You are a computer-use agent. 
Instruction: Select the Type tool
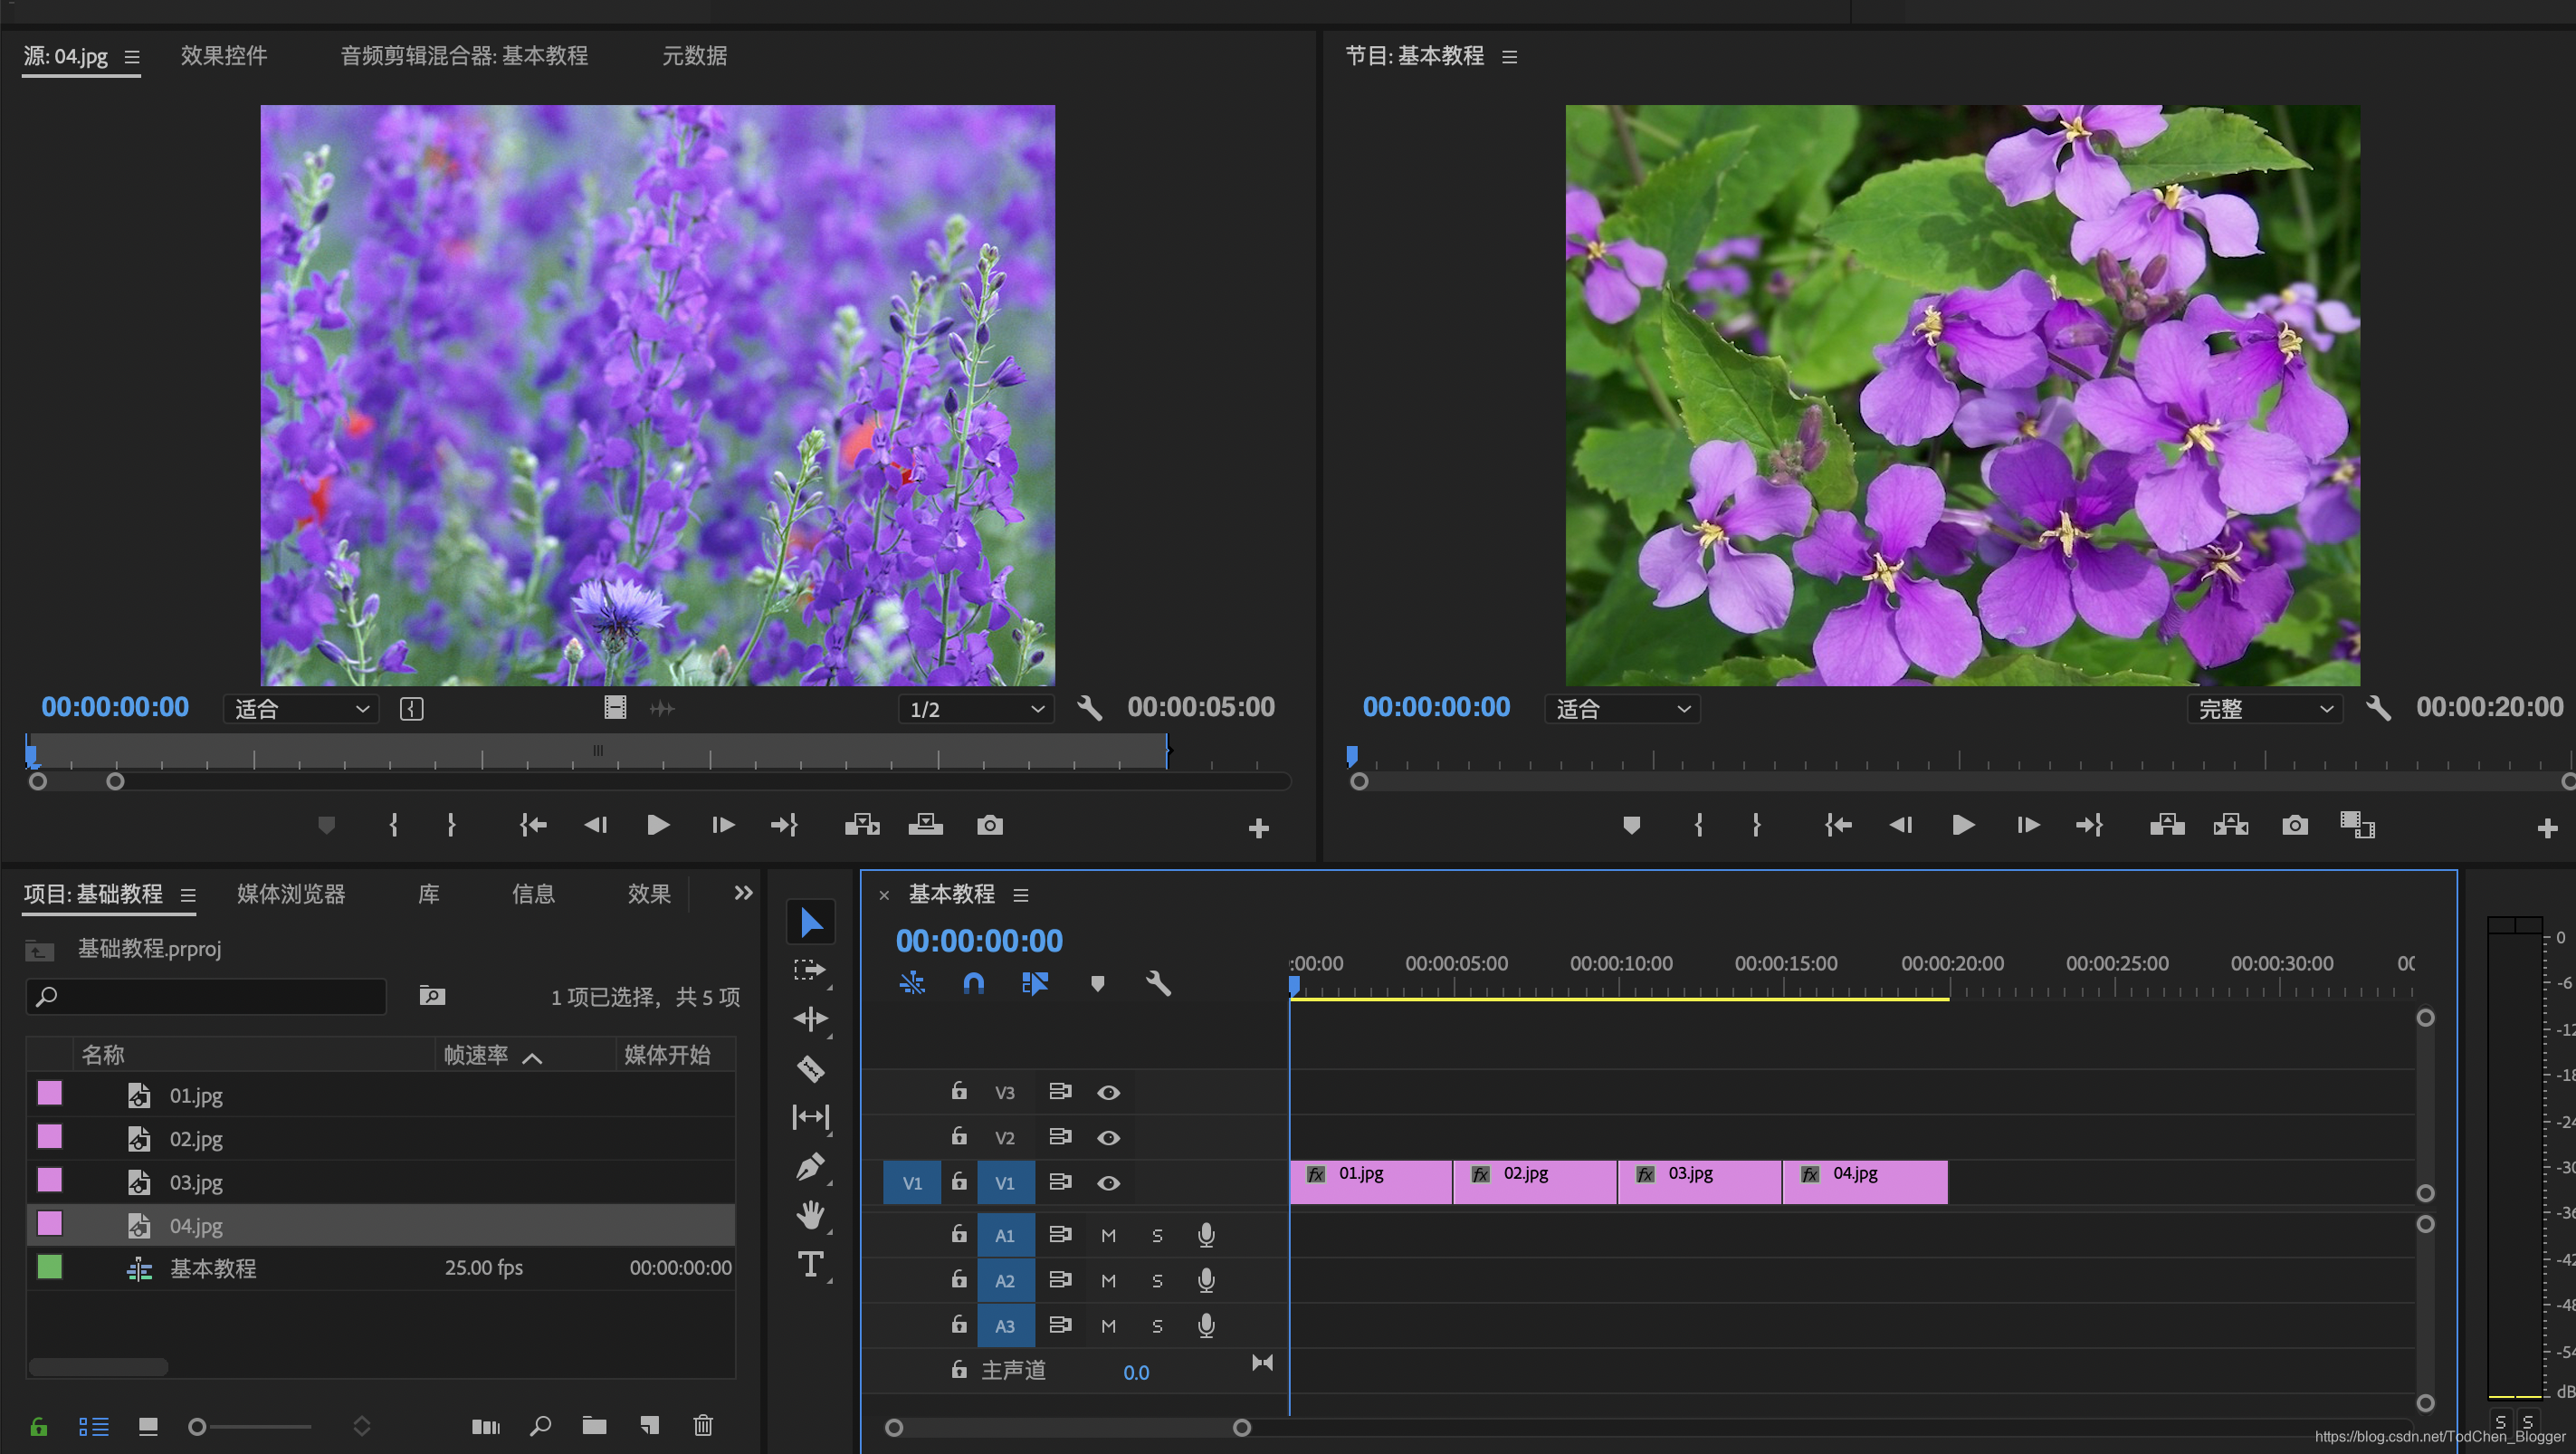[x=810, y=1264]
